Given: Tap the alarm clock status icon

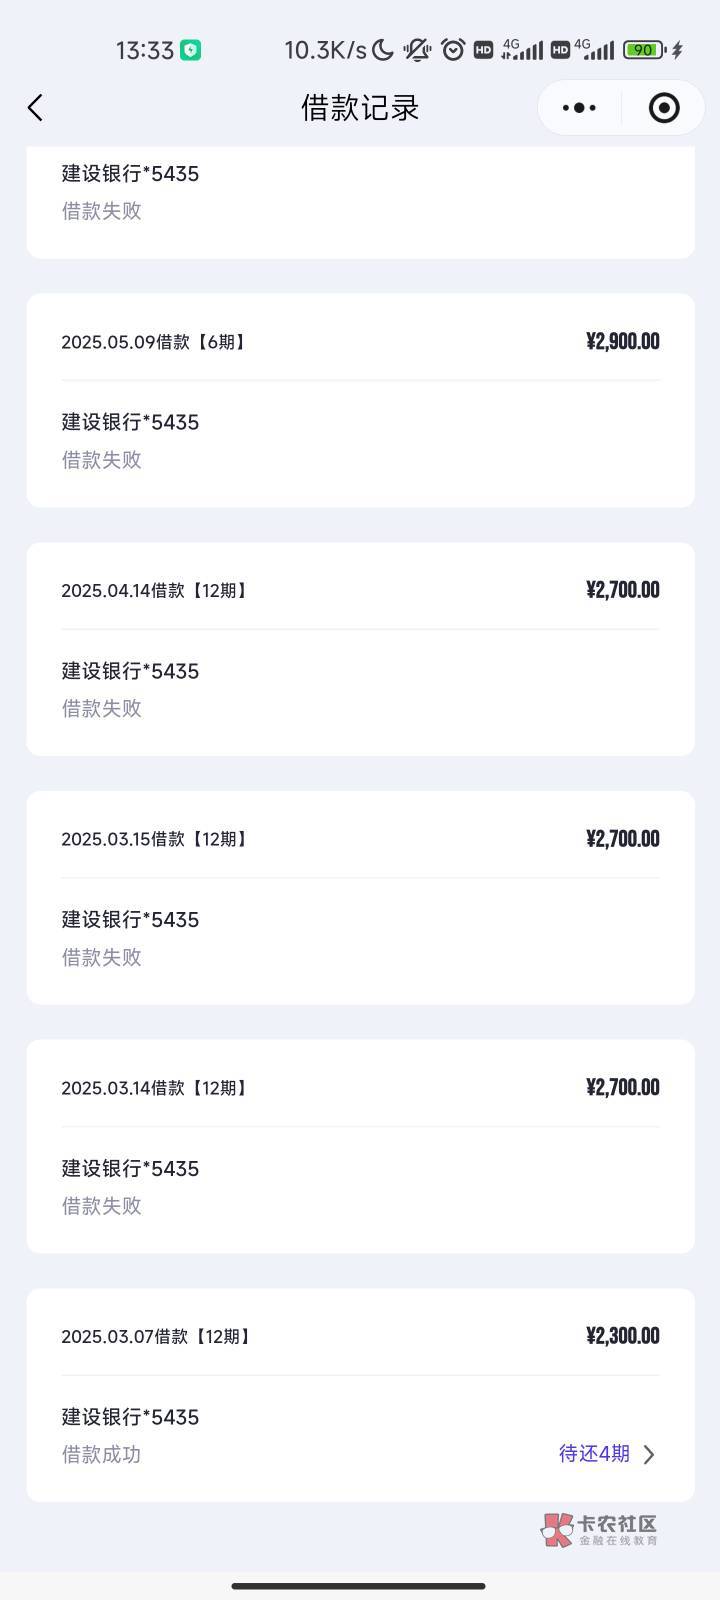Looking at the screenshot, I should click(x=453, y=50).
